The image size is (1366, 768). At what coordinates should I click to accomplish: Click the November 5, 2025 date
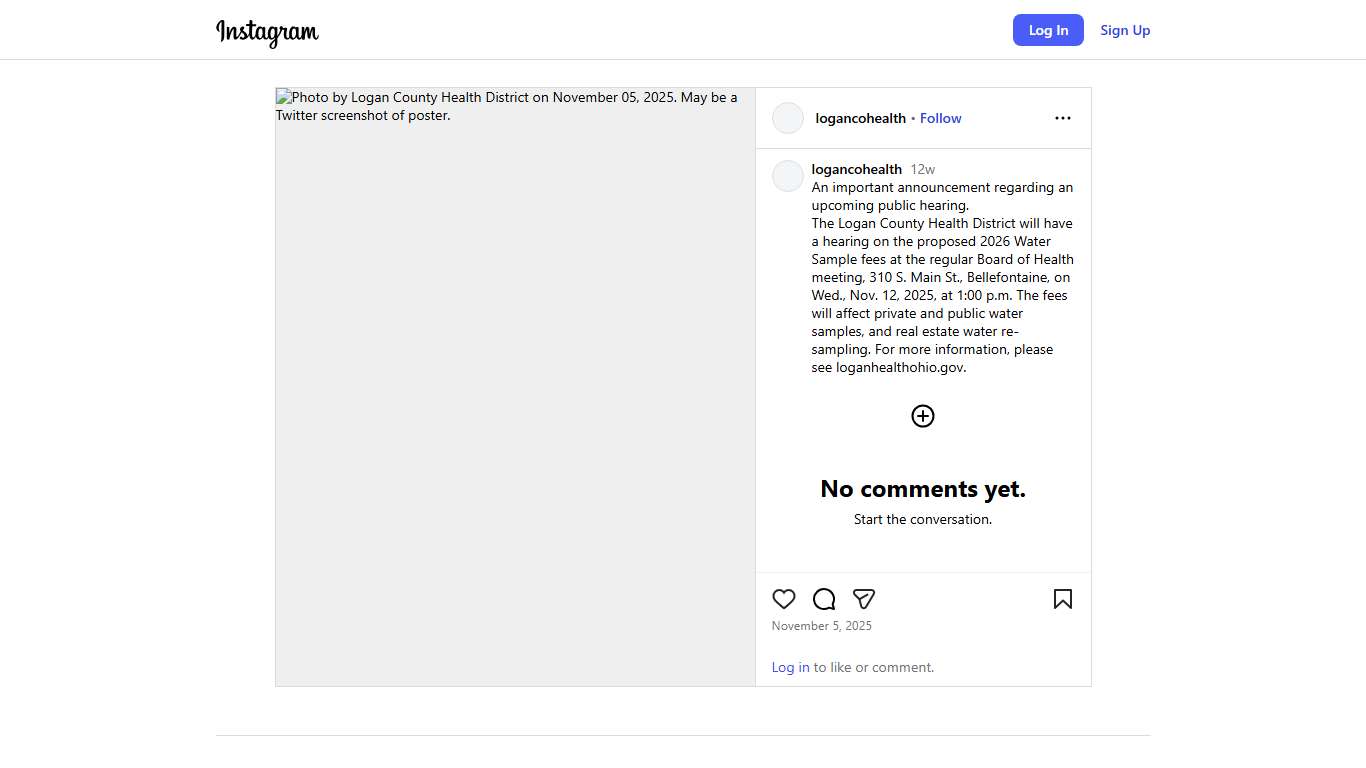point(821,626)
